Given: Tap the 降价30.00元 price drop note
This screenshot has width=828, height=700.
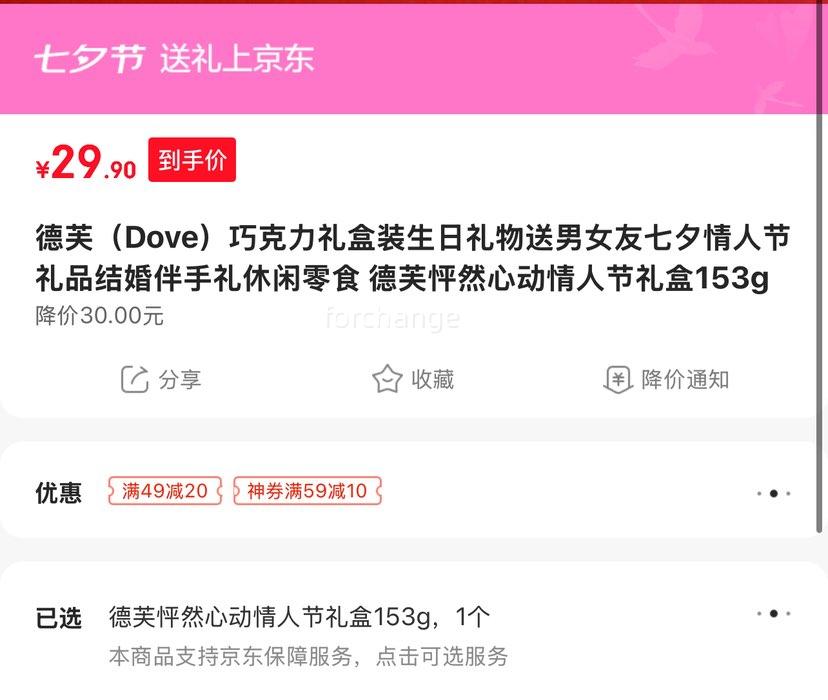Looking at the screenshot, I should pos(100,316).
